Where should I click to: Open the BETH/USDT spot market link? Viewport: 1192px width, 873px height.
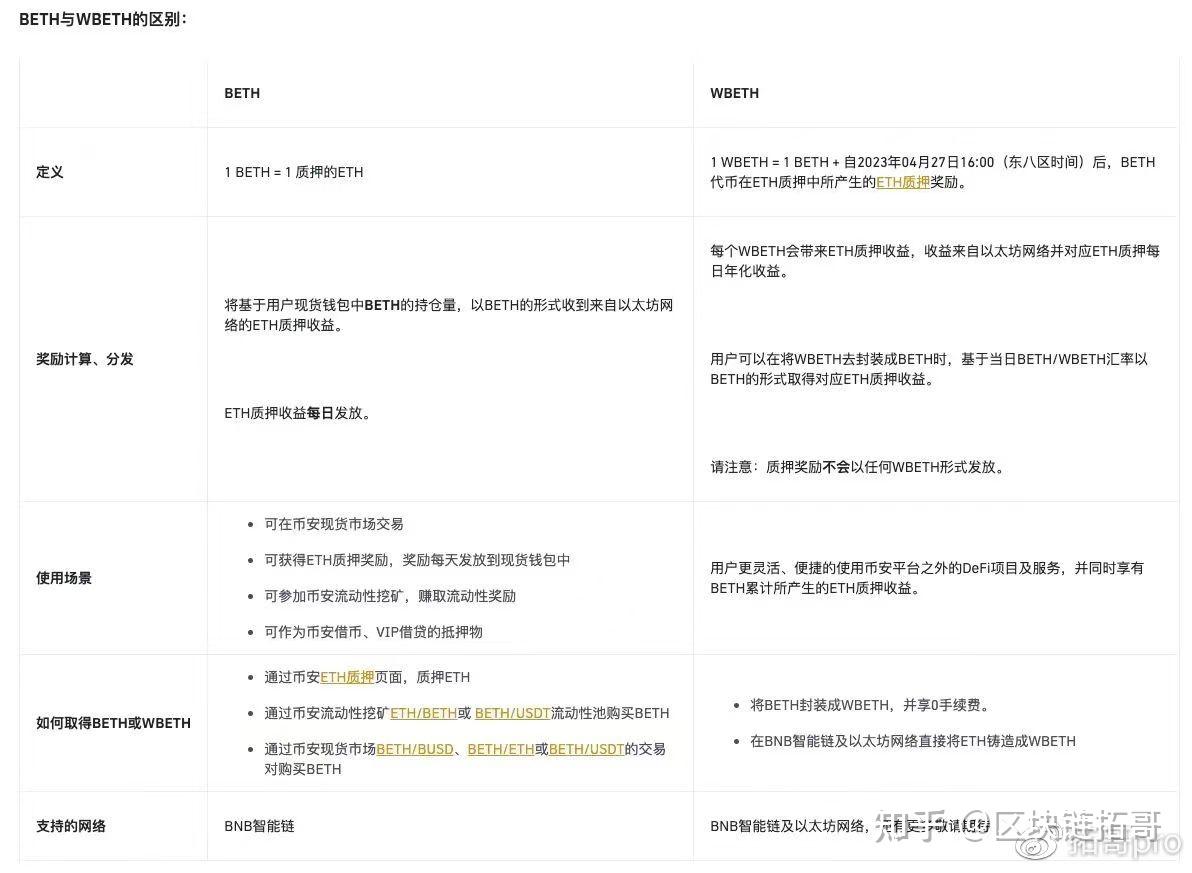(587, 748)
